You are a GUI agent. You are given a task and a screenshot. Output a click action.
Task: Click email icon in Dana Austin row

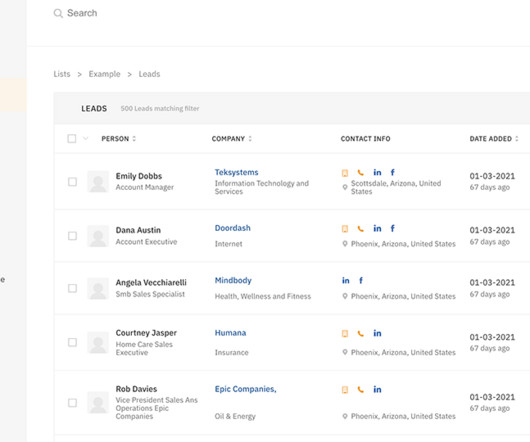point(345,229)
